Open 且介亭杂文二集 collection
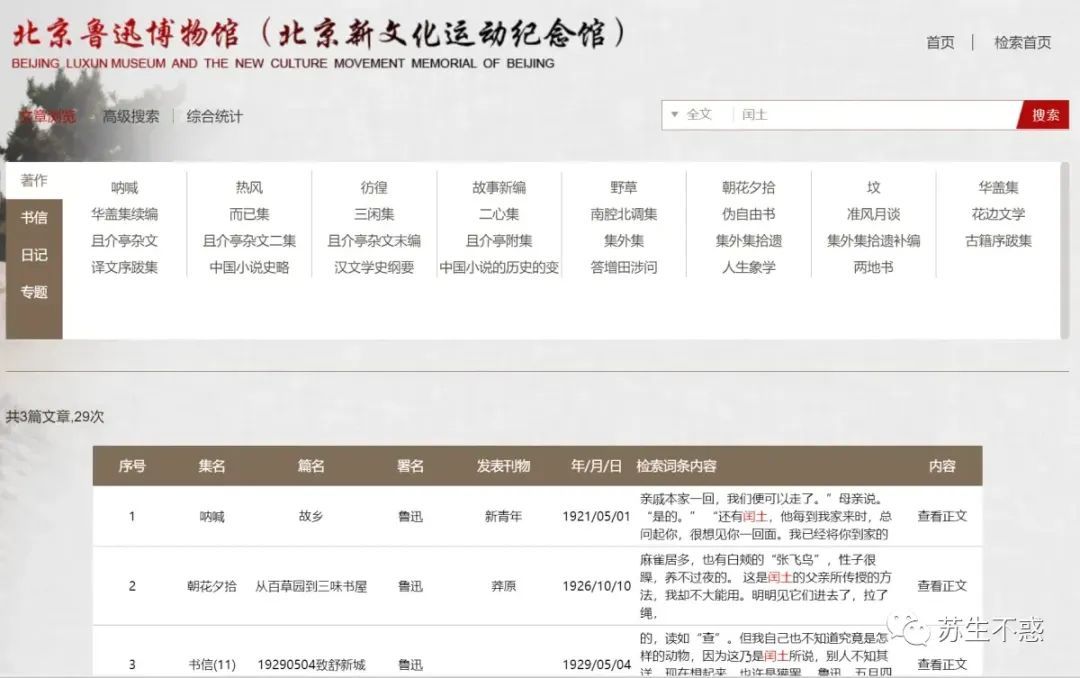Screen dimensions: 1080x678 coord(249,241)
